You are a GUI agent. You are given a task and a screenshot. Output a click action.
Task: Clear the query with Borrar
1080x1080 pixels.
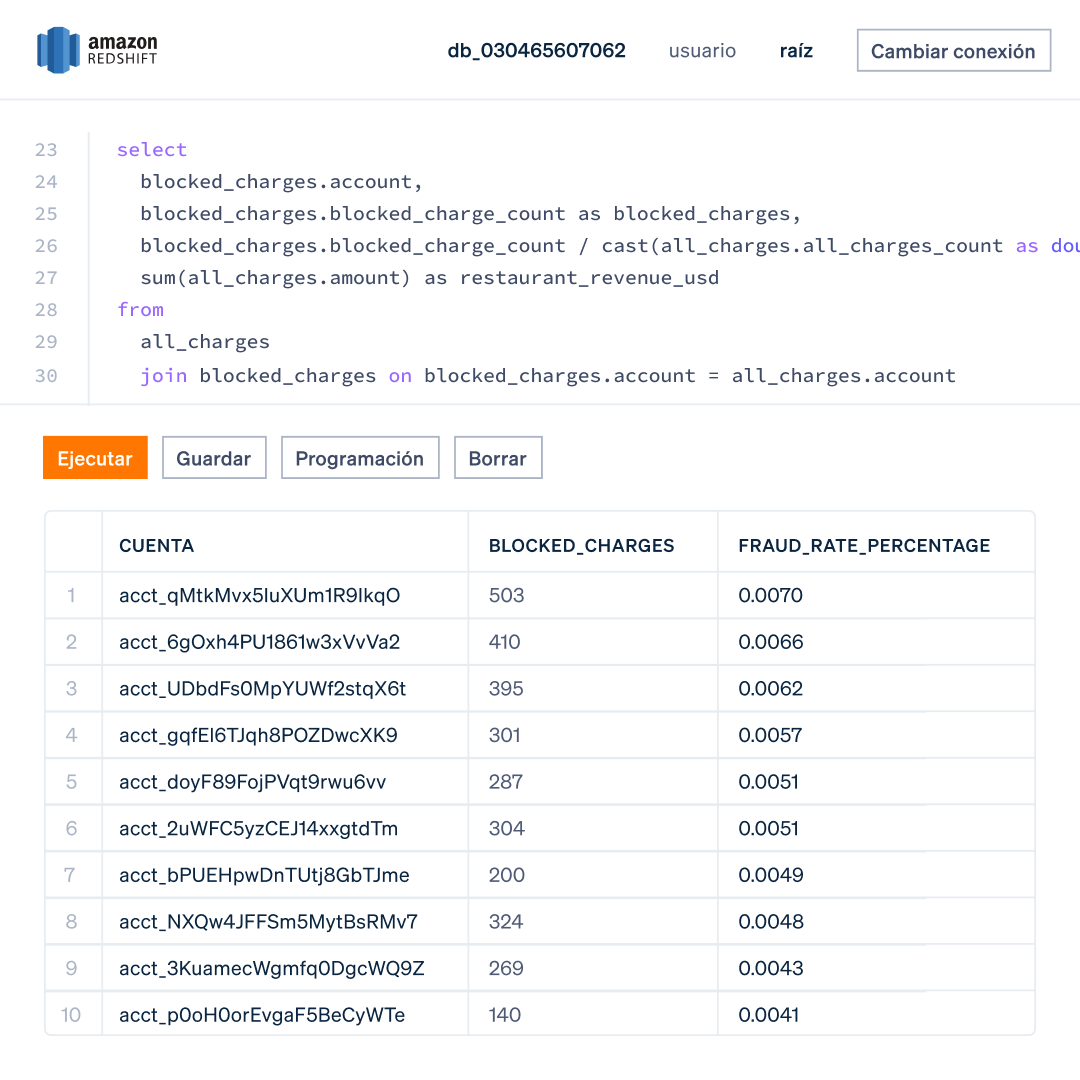click(x=498, y=457)
